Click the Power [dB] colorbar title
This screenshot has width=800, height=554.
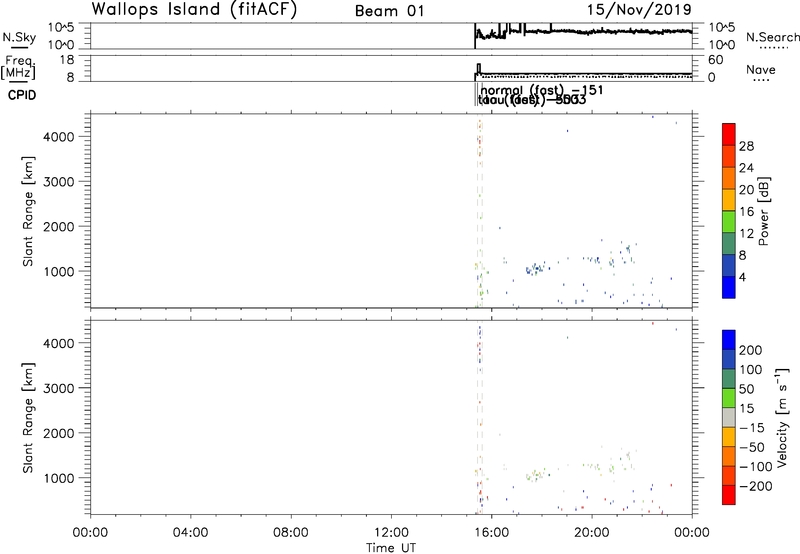[x=763, y=211]
